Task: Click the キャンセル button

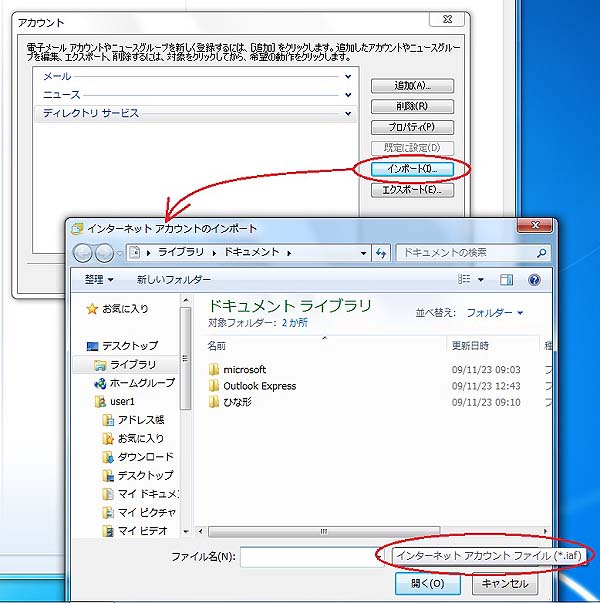Action: pos(503,582)
